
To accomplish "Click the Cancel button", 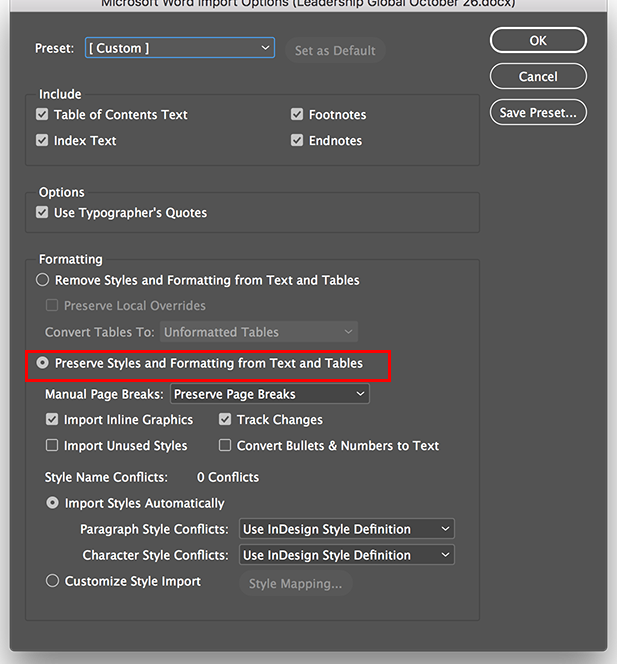I will [538, 77].
